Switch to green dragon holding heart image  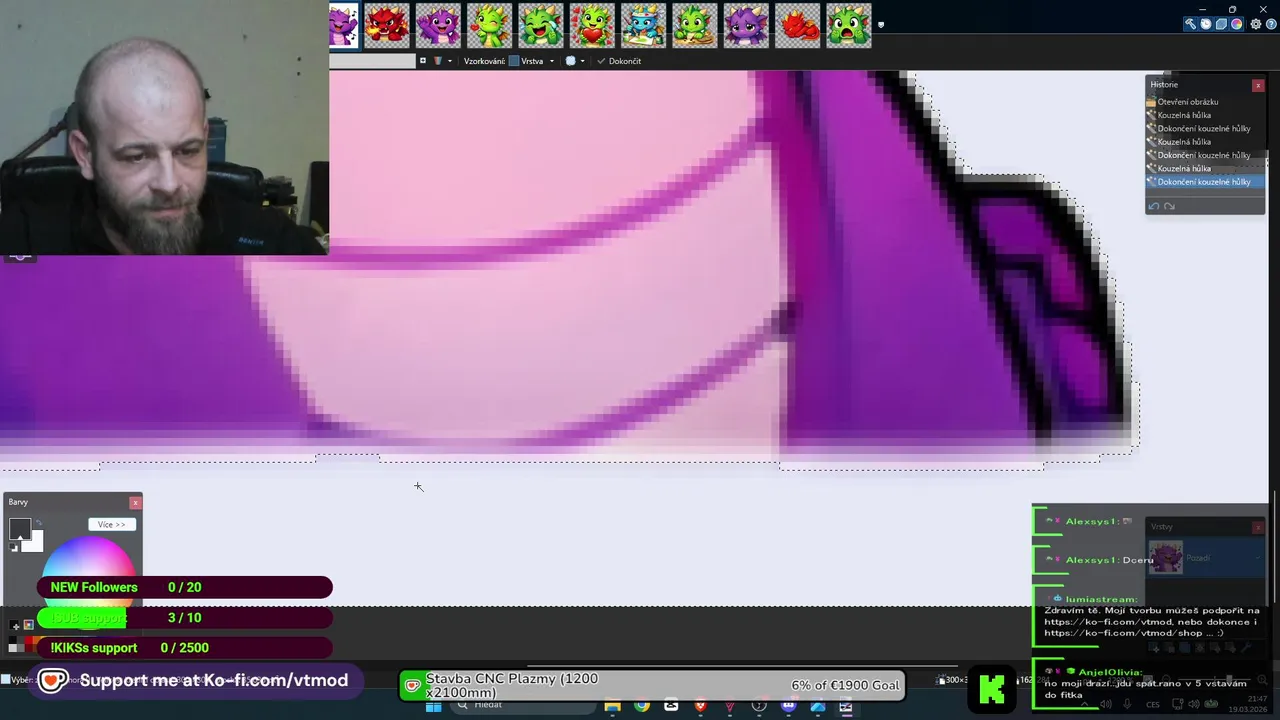point(592,26)
